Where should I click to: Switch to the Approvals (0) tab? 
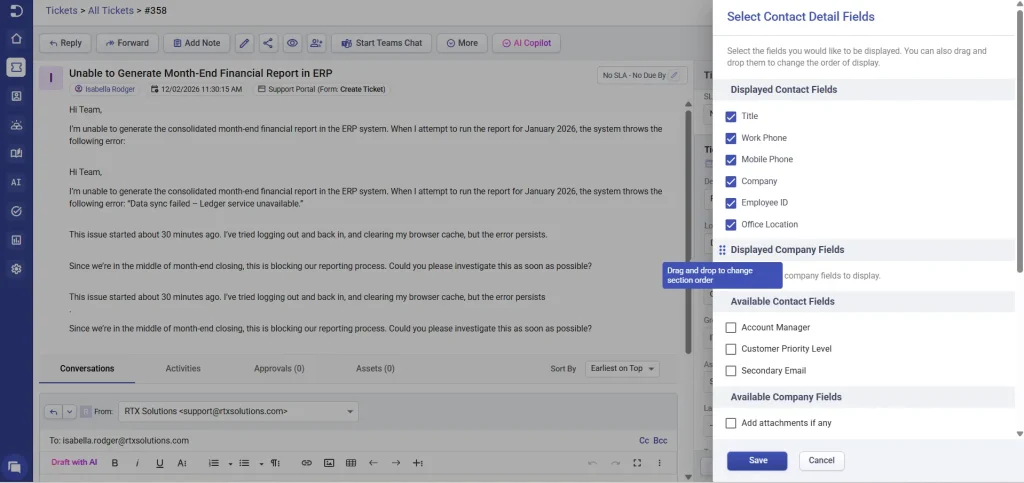pyautogui.click(x=279, y=369)
